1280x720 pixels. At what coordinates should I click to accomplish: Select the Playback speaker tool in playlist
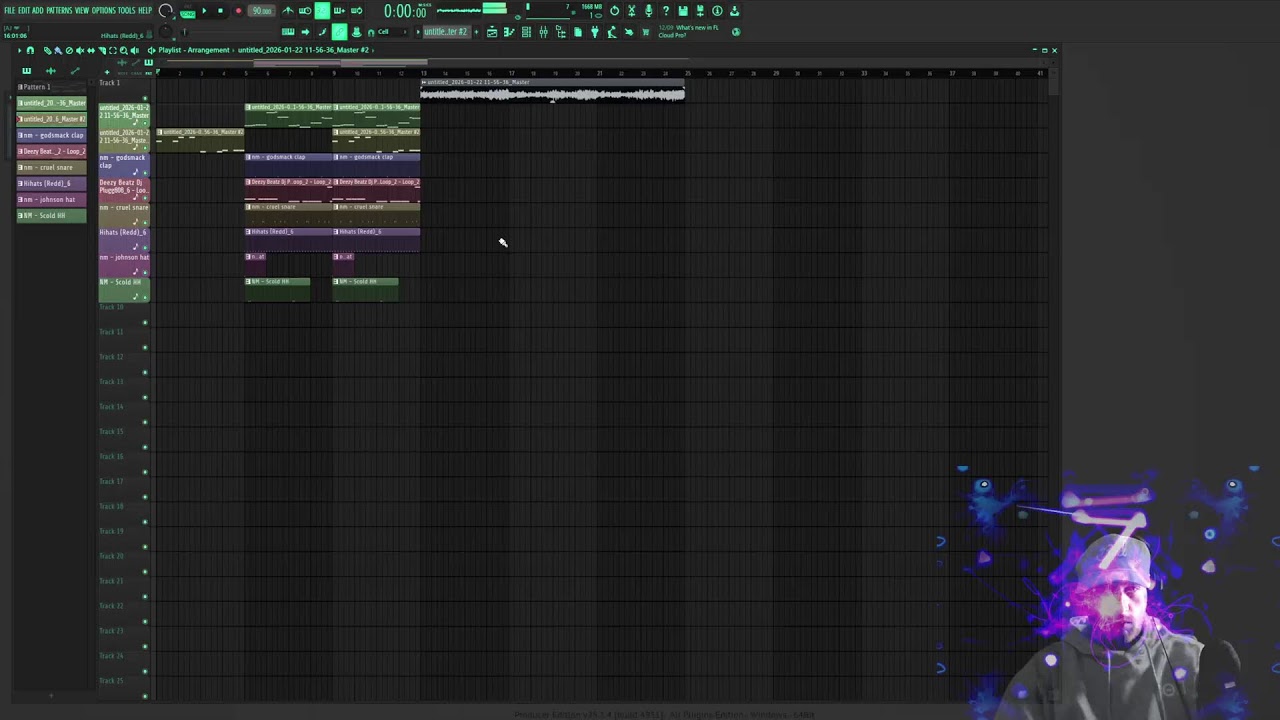click(135, 50)
